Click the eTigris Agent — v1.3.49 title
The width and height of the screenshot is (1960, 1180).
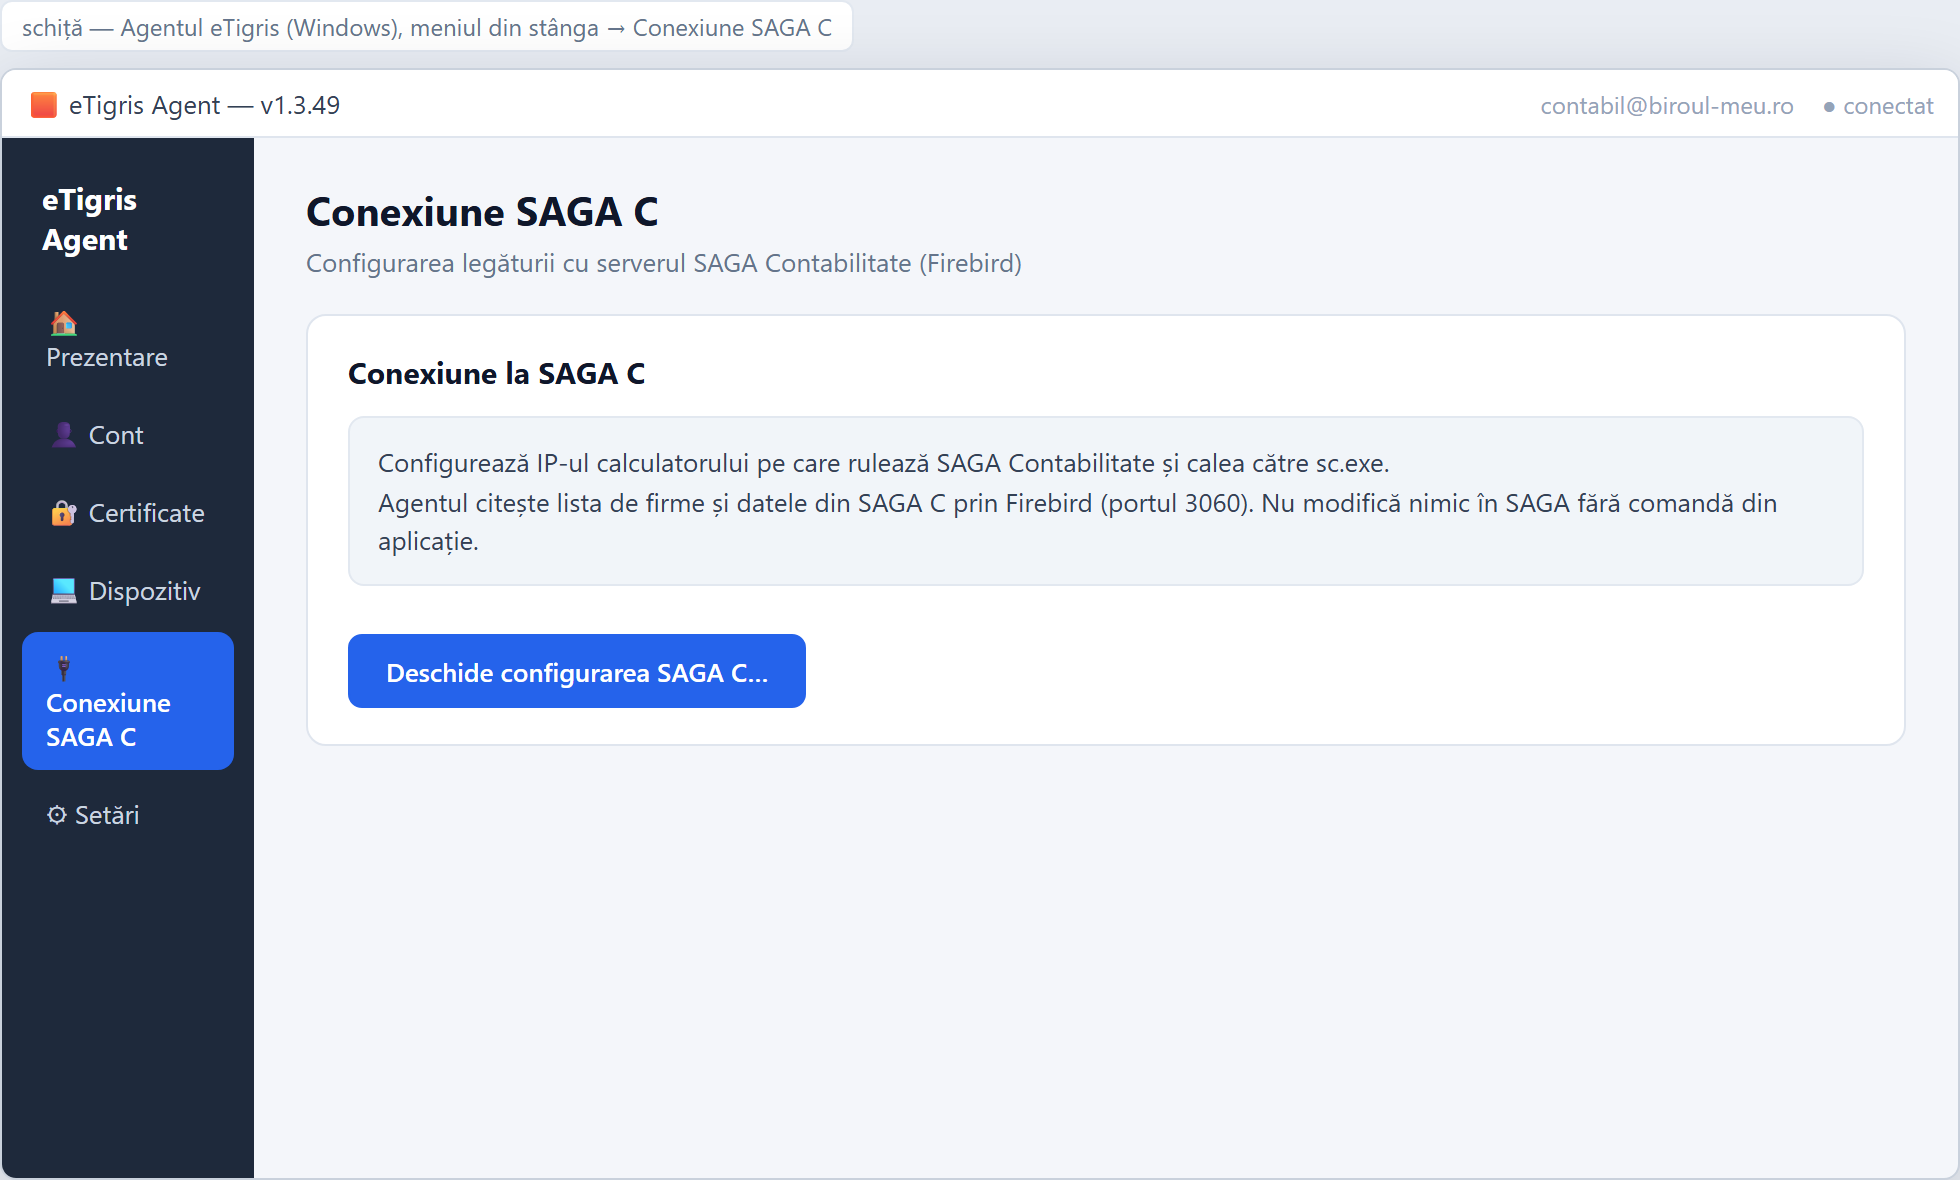click(204, 105)
